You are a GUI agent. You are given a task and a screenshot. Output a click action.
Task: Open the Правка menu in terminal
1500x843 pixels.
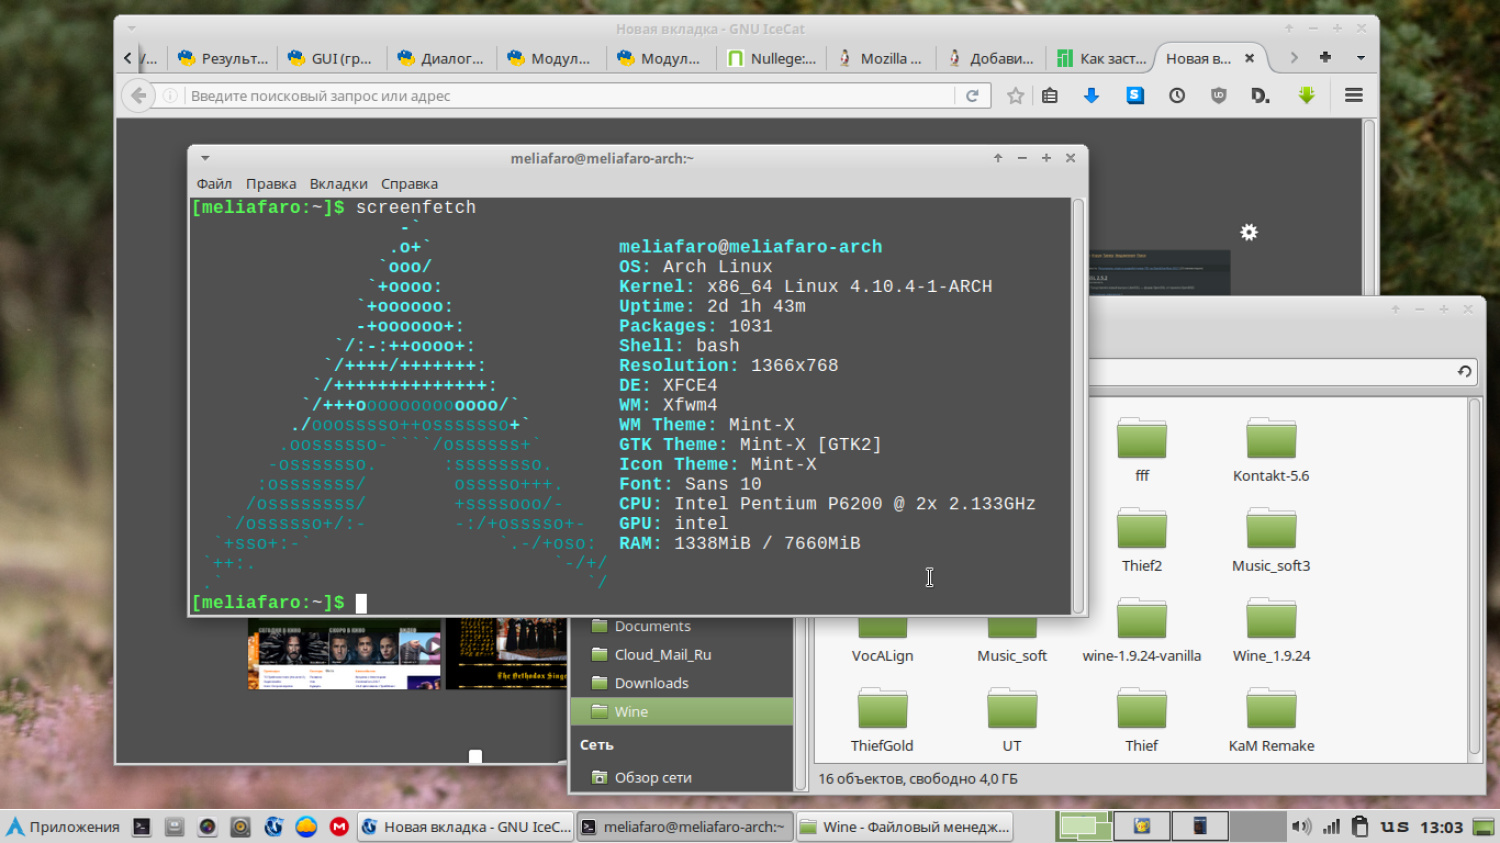click(x=271, y=184)
